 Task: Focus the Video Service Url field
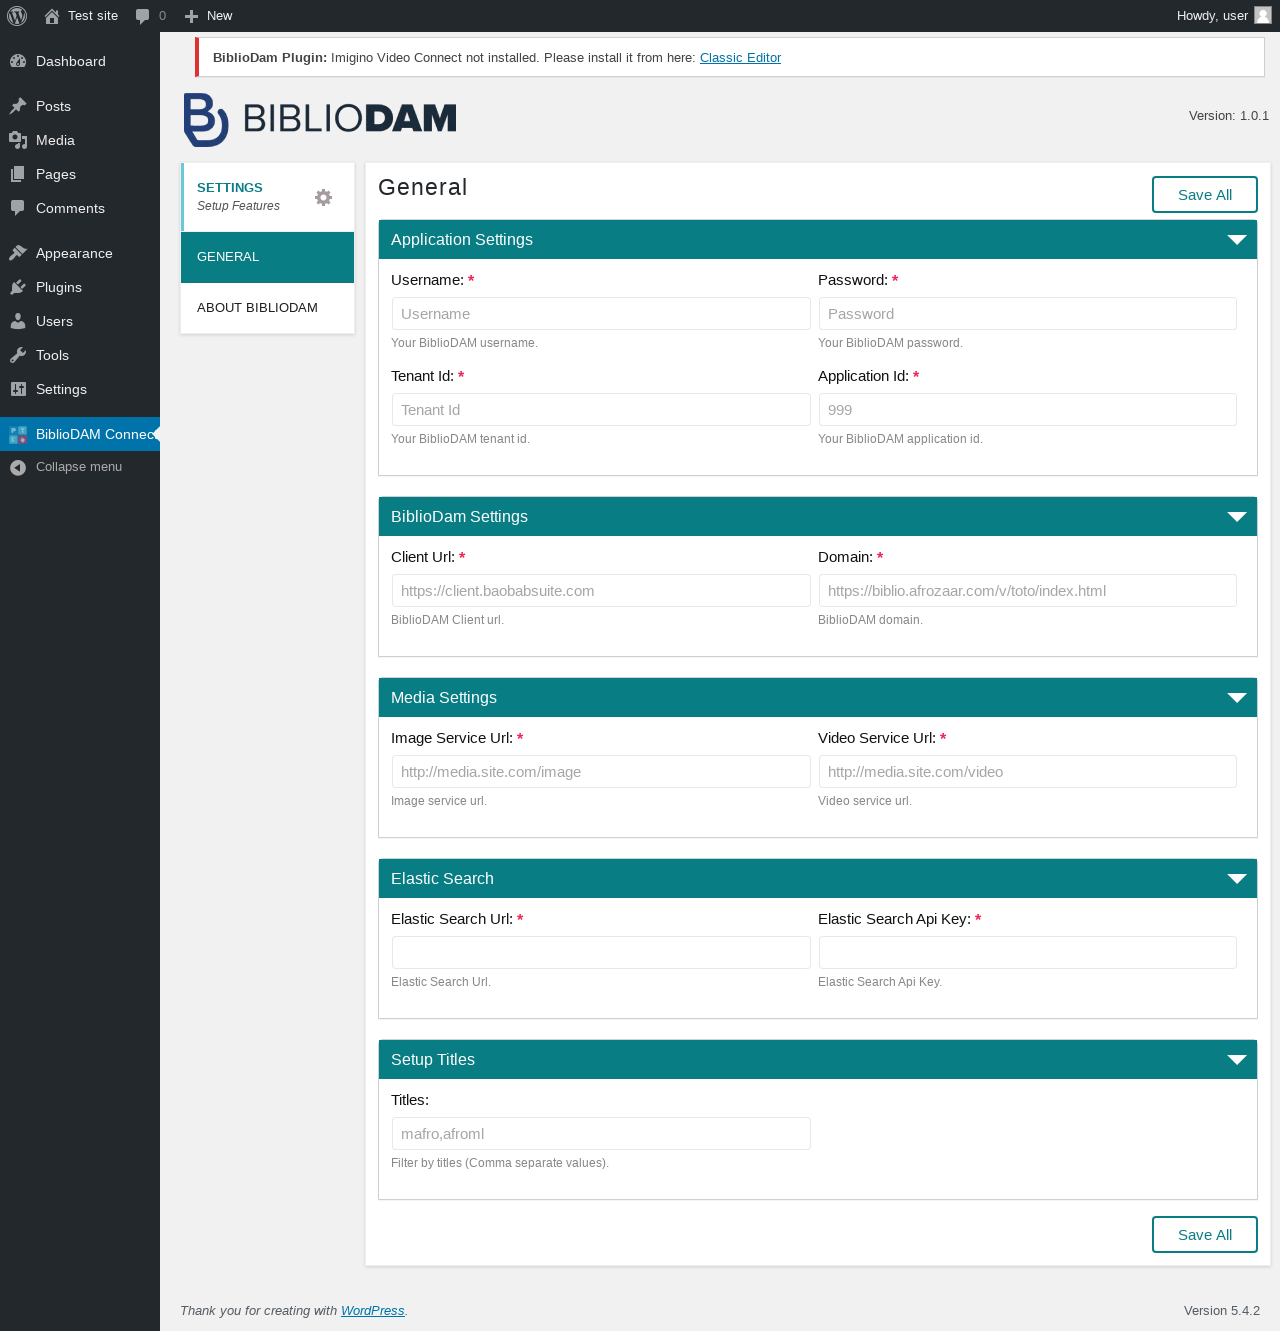click(1028, 772)
